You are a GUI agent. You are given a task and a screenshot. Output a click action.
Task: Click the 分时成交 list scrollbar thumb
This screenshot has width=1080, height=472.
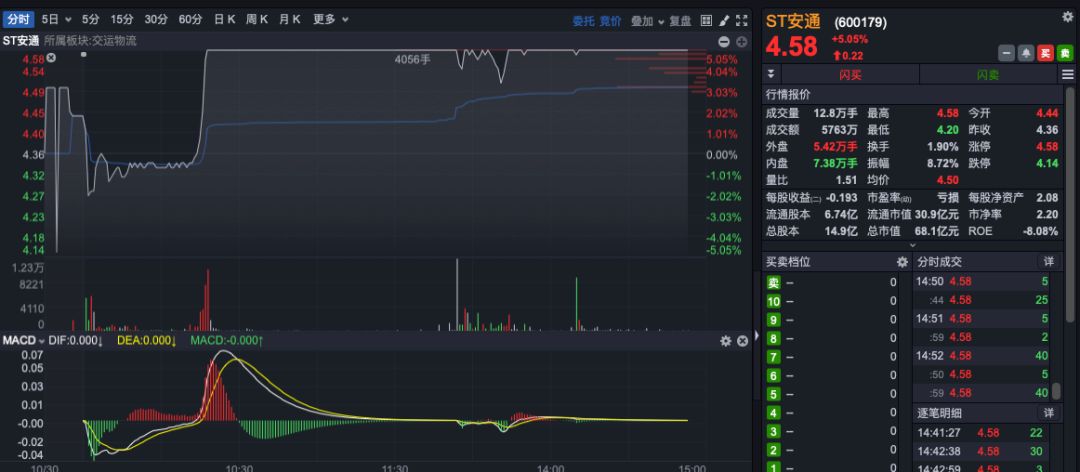pos(1056,389)
